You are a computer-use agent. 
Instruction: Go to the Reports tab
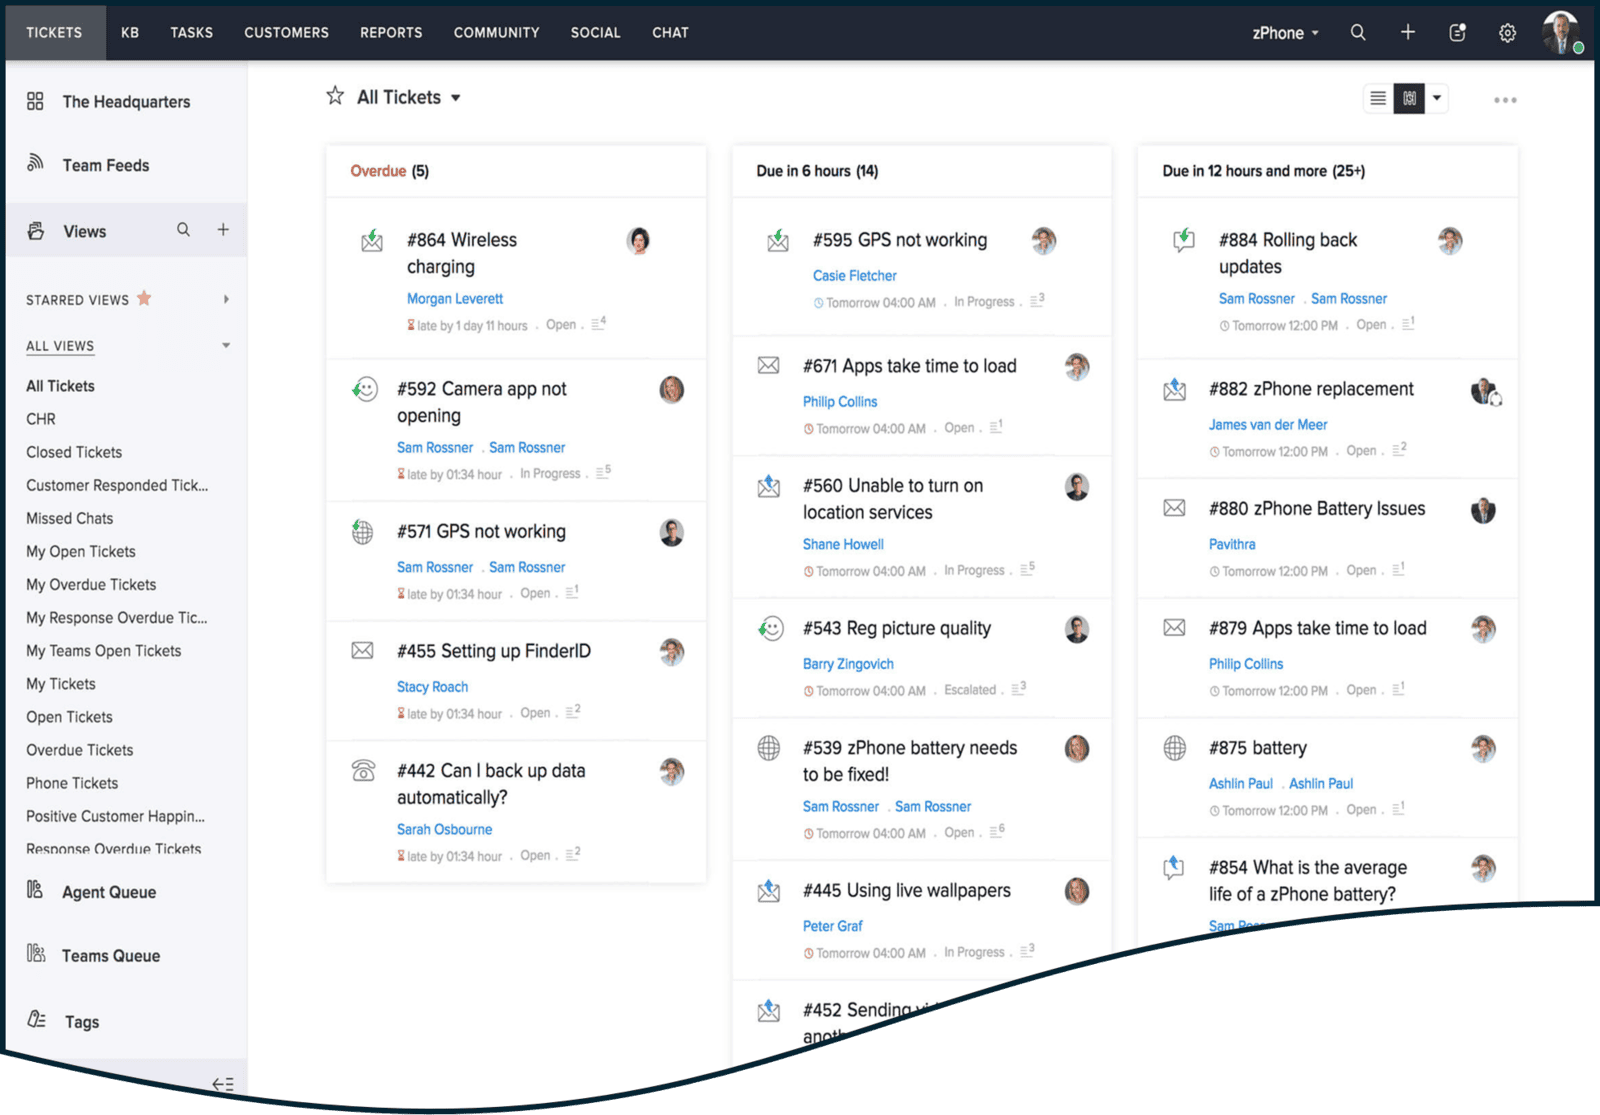391,33
